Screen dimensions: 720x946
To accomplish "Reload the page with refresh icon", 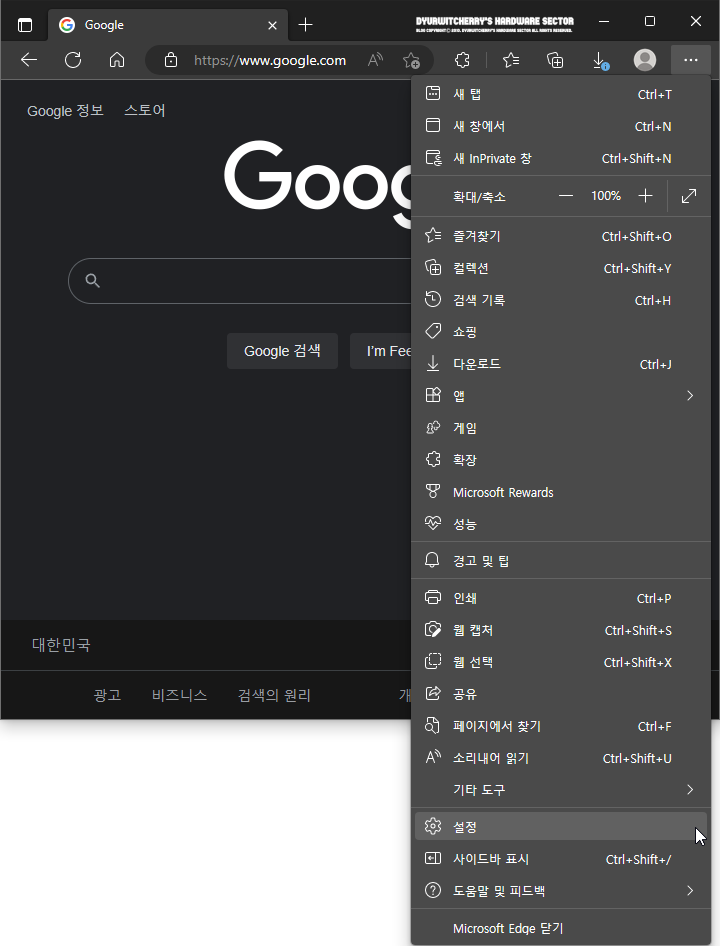I will coord(73,60).
